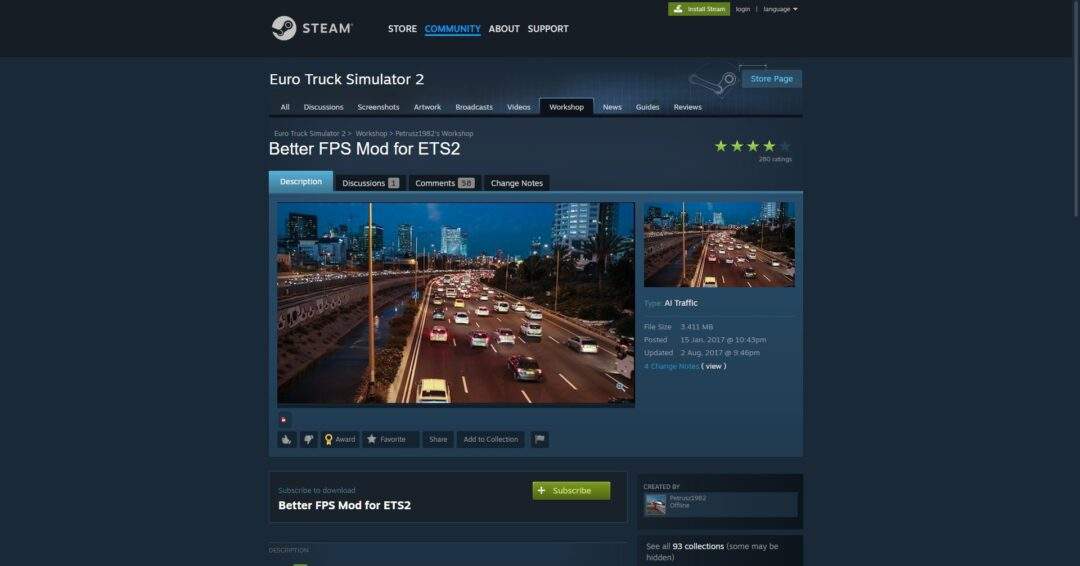Select the All hub tab
Viewport: 1080px width, 566px height.
284,107
